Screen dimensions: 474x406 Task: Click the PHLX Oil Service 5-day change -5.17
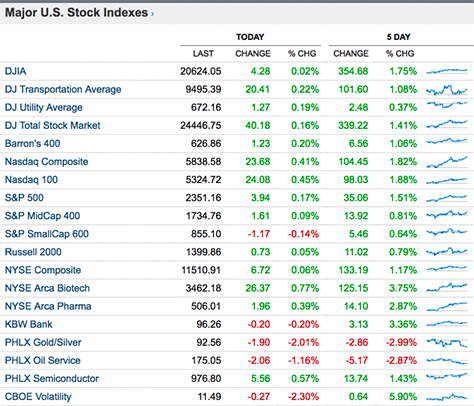[x=357, y=360]
